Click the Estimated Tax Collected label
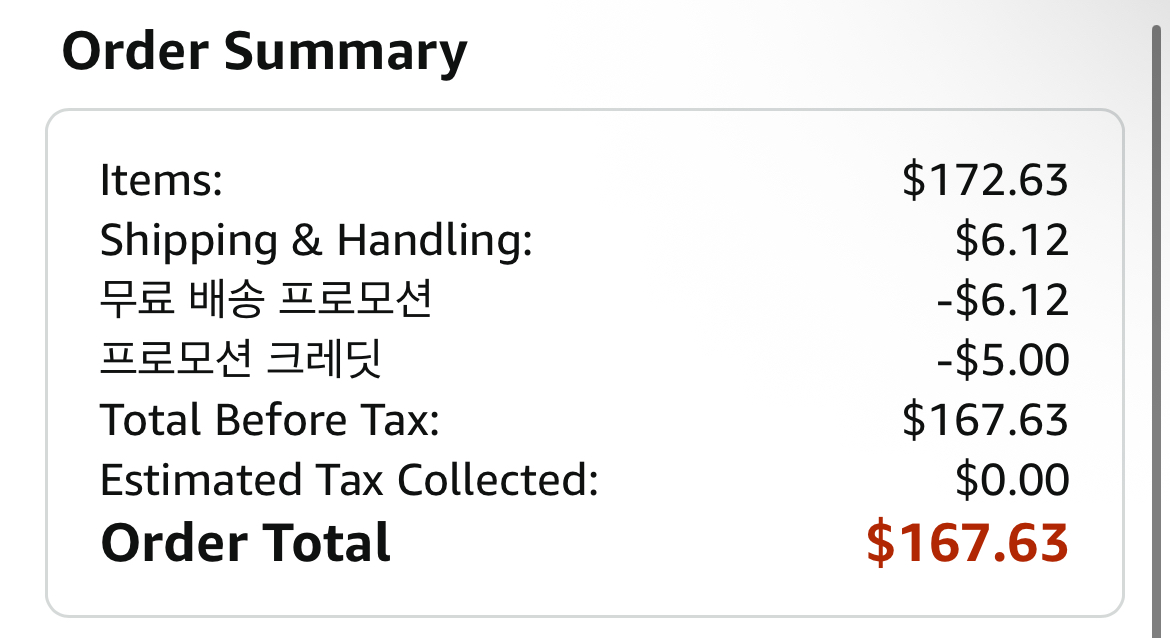This screenshot has height=638, width=1170. pyautogui.click(x=349, y=480)
